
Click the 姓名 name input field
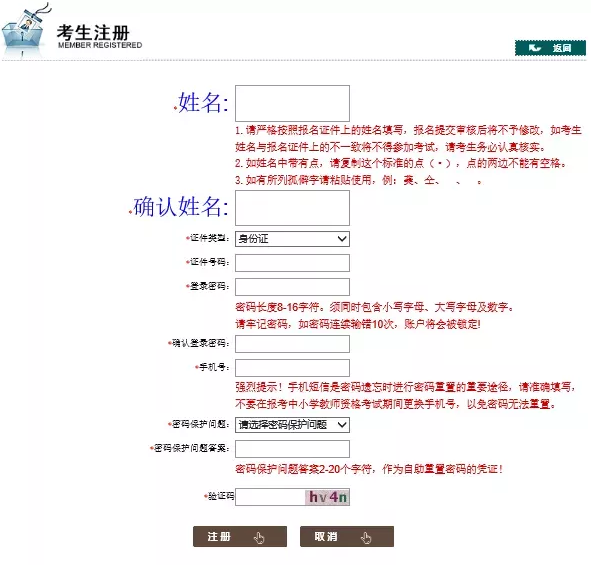point(292,103)
